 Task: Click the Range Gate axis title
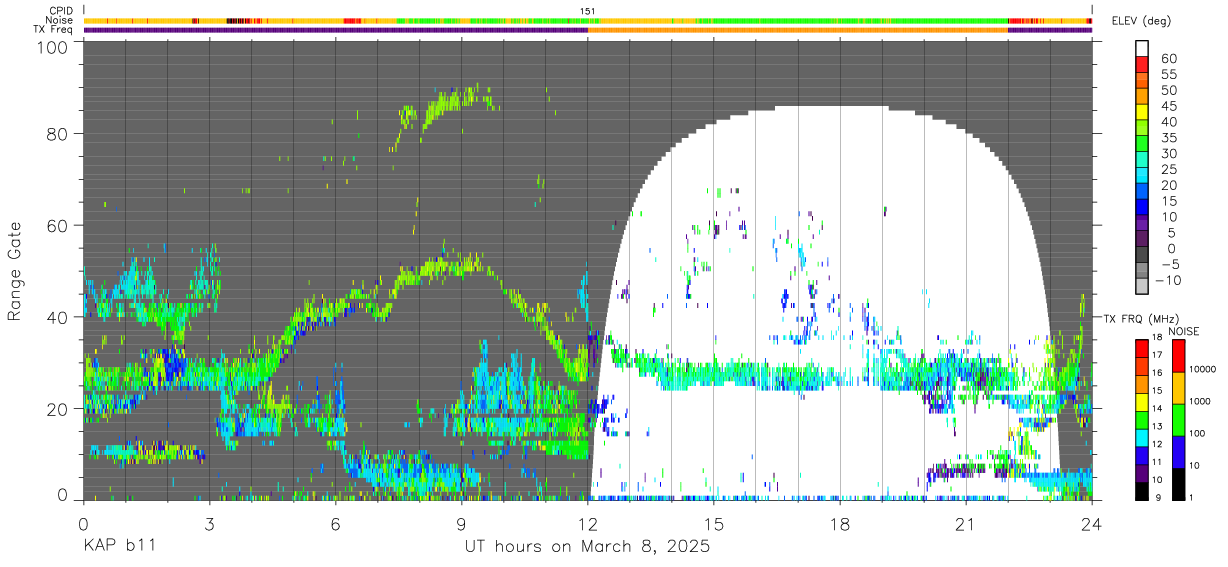(x=15, y=272)
